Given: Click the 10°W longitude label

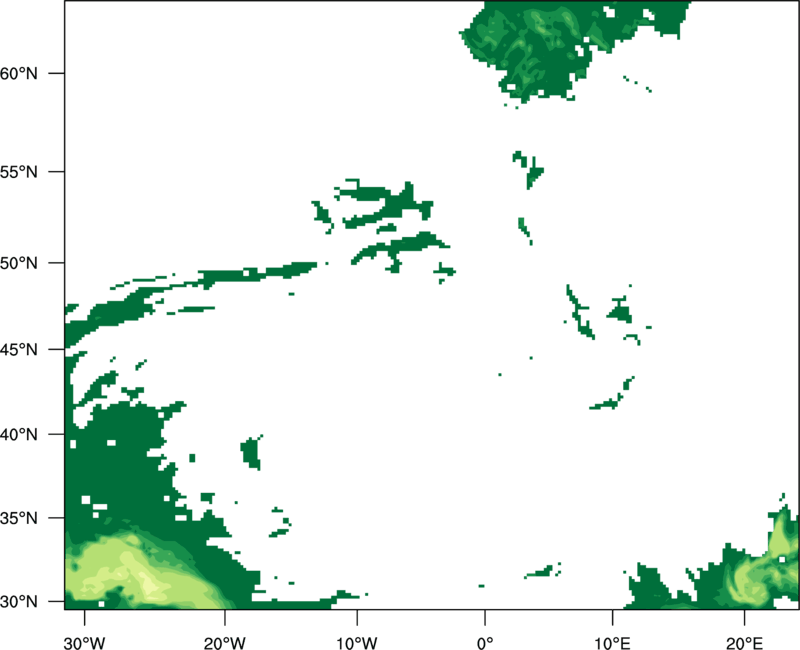Looking at the screenshot, I should point(357,643).
